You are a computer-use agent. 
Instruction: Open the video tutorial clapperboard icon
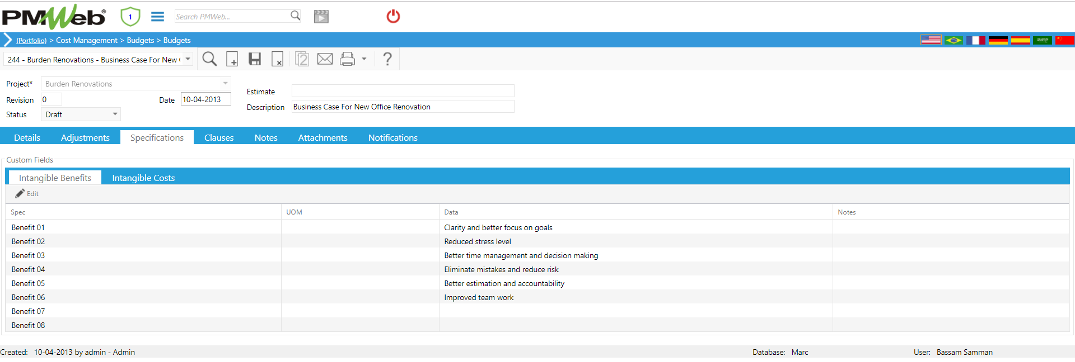322,16
